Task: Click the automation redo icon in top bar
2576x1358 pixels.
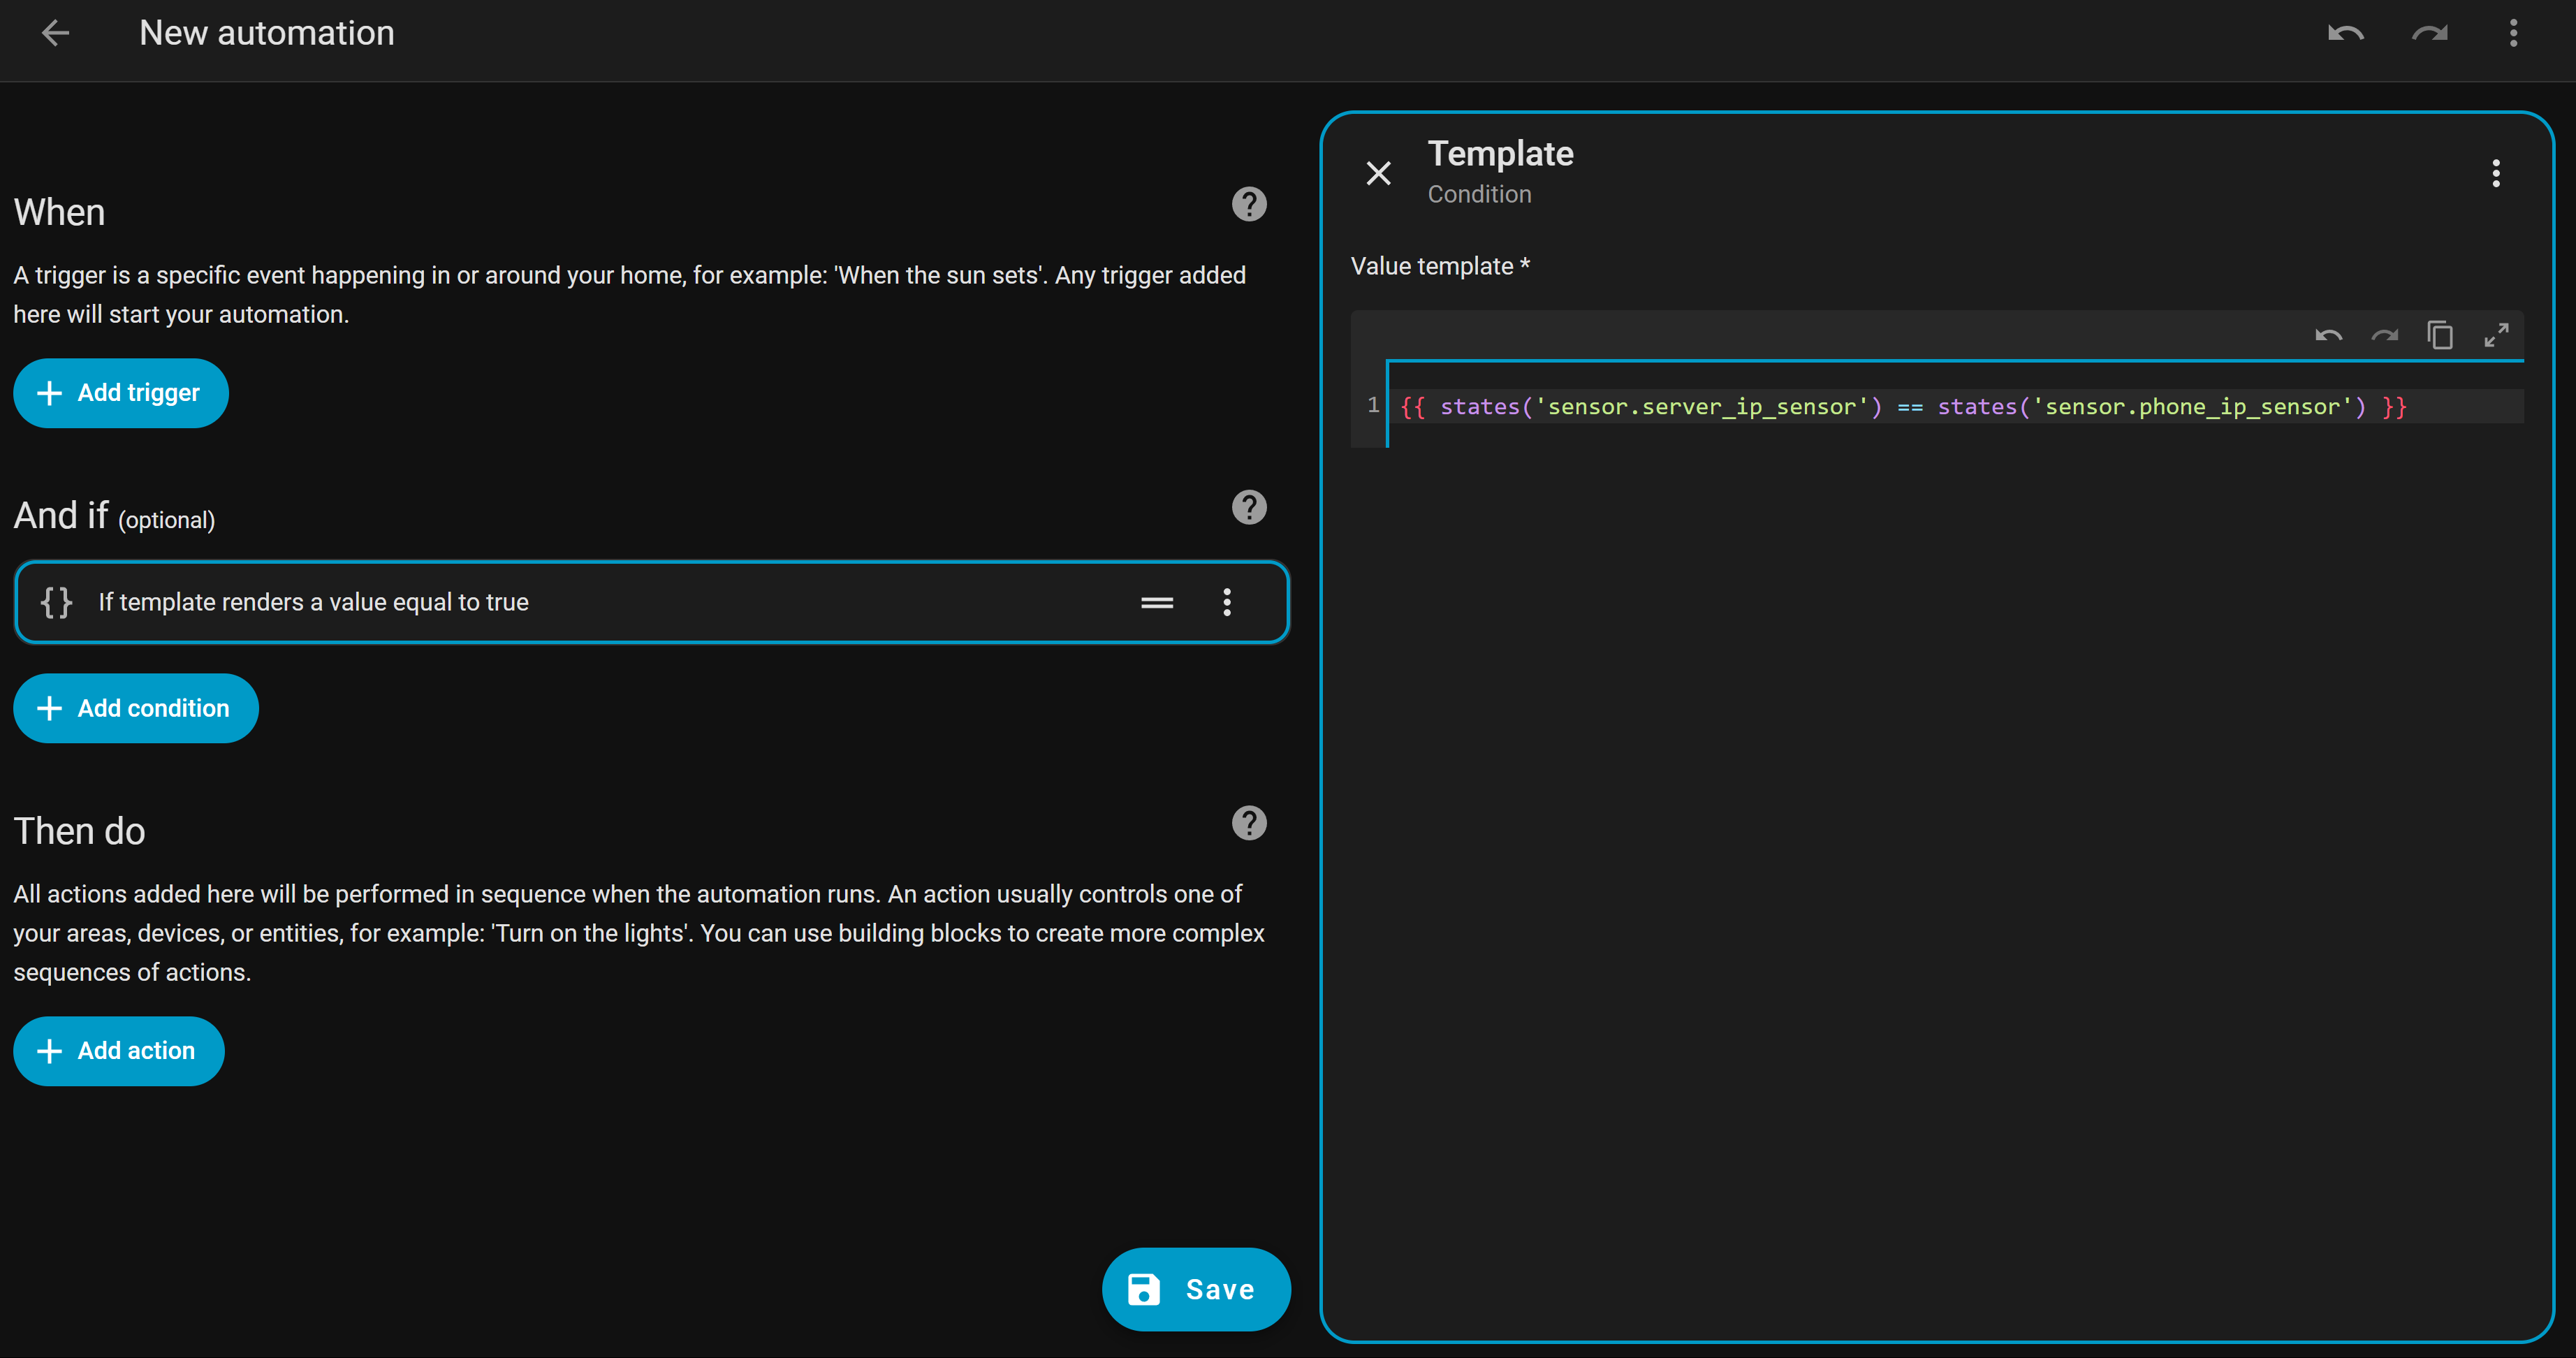Action: [2429, 33]
